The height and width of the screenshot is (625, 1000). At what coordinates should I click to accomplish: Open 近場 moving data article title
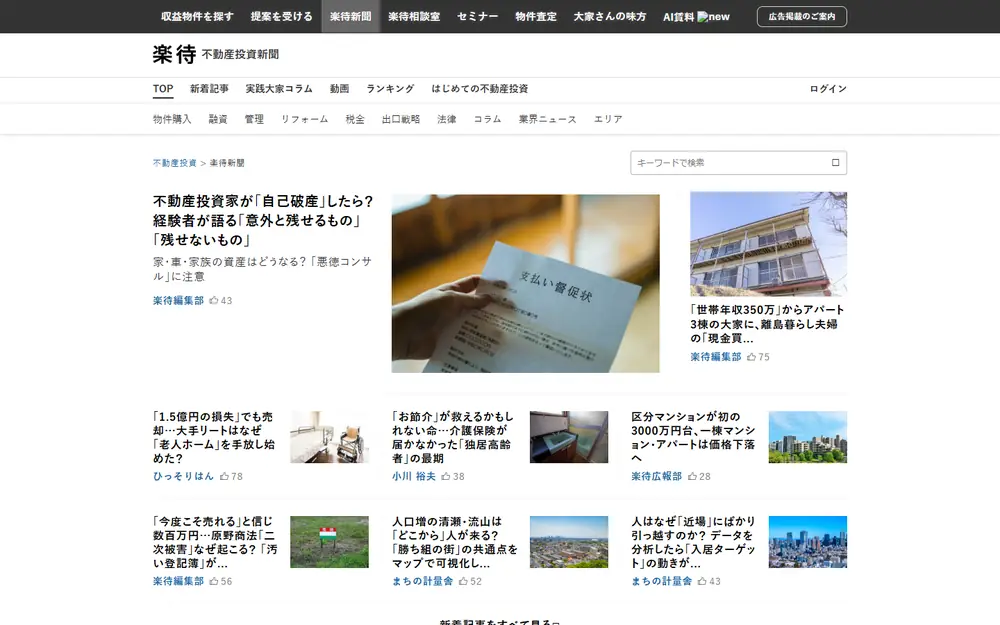(693, 542)
